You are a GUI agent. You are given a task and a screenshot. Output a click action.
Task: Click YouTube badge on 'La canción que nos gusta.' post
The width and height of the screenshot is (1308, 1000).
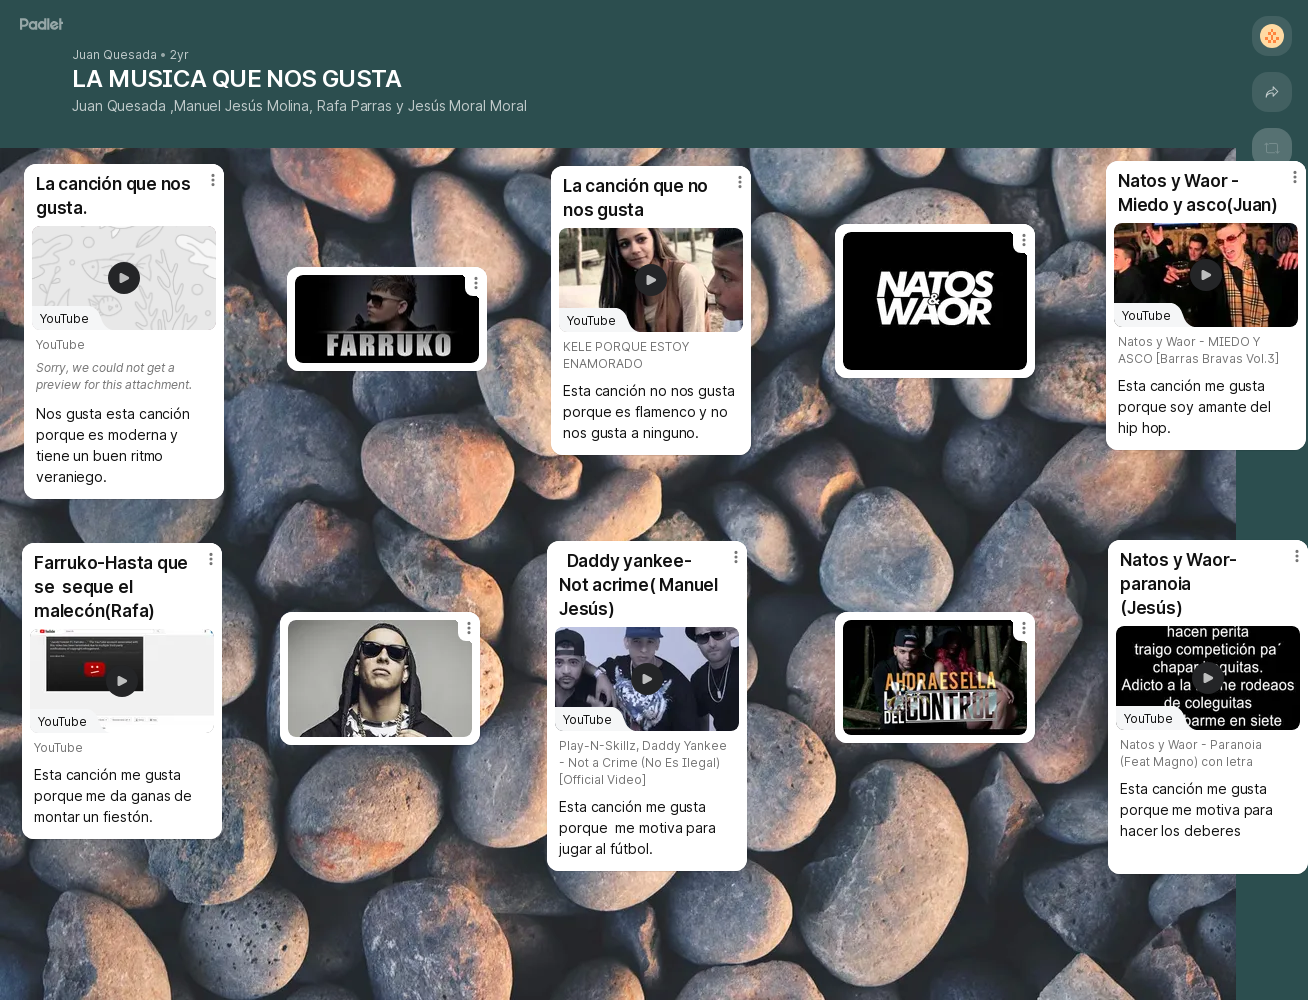tap(64, 319)
